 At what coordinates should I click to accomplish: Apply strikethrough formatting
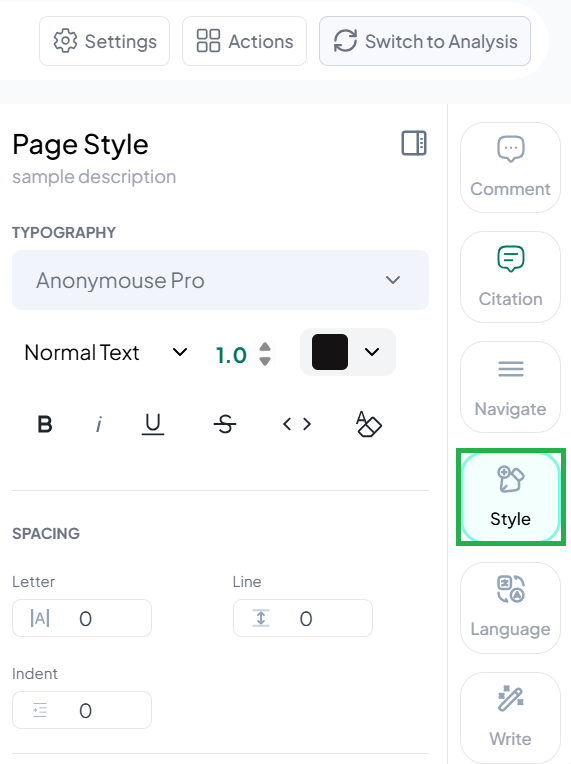(225, 424)
